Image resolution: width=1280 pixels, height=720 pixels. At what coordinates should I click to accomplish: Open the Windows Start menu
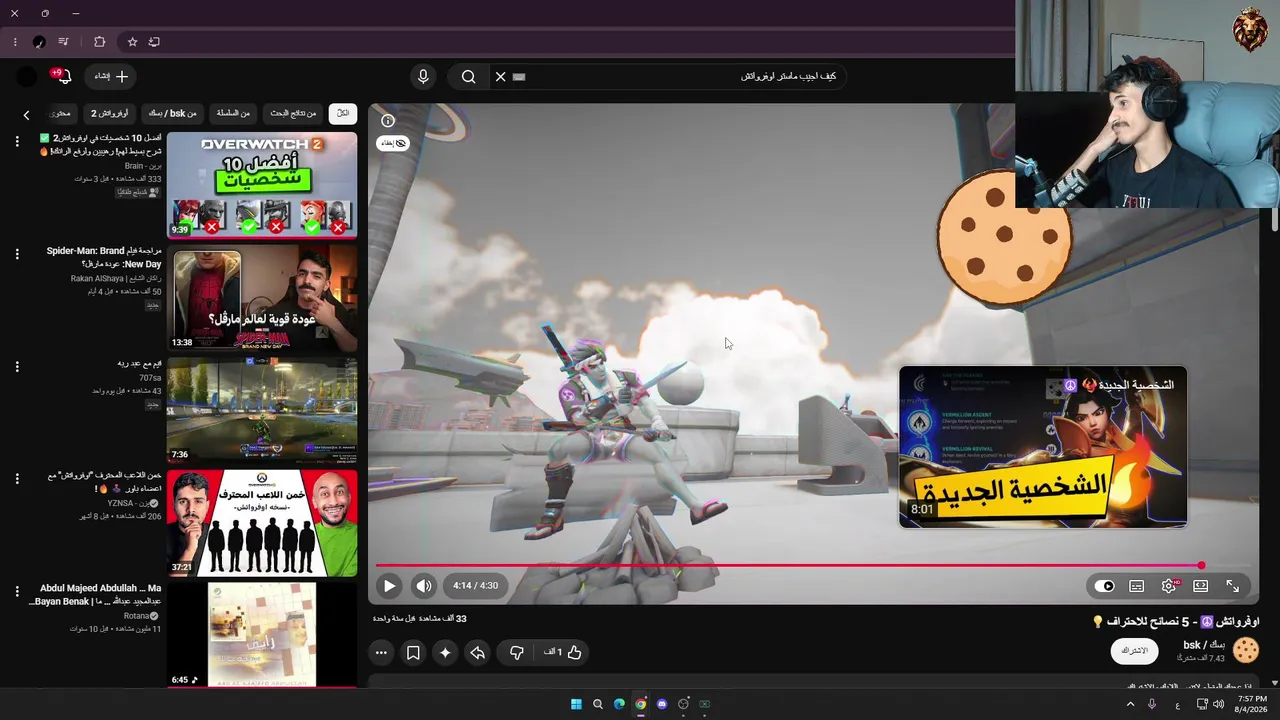click(576, 704)
